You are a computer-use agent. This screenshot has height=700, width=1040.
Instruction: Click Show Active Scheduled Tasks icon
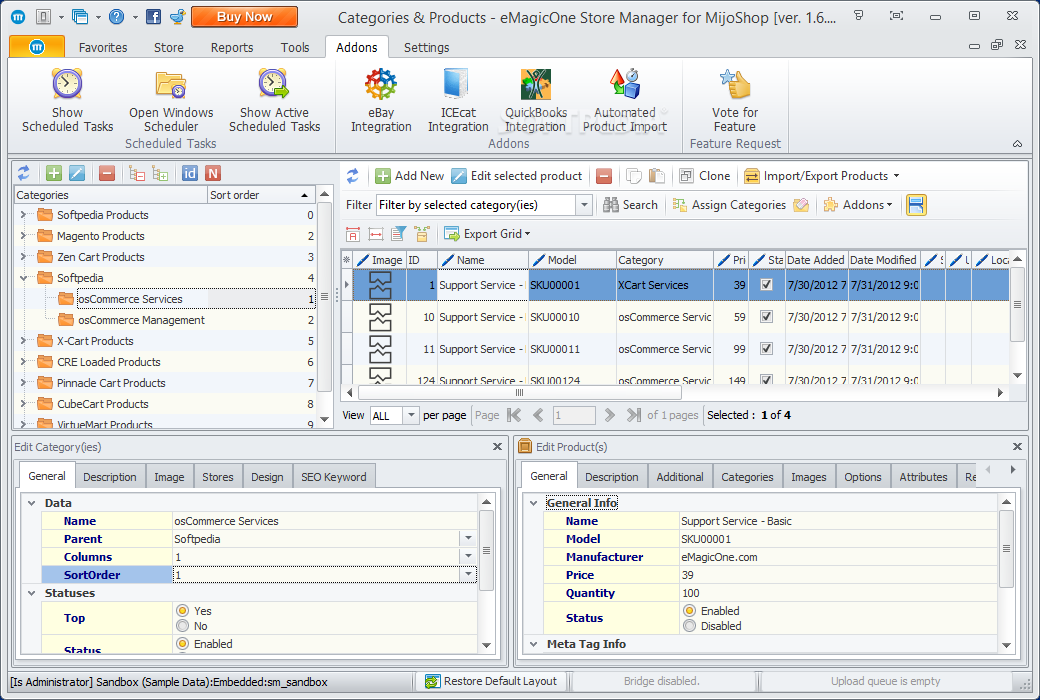tap(273, 85)
